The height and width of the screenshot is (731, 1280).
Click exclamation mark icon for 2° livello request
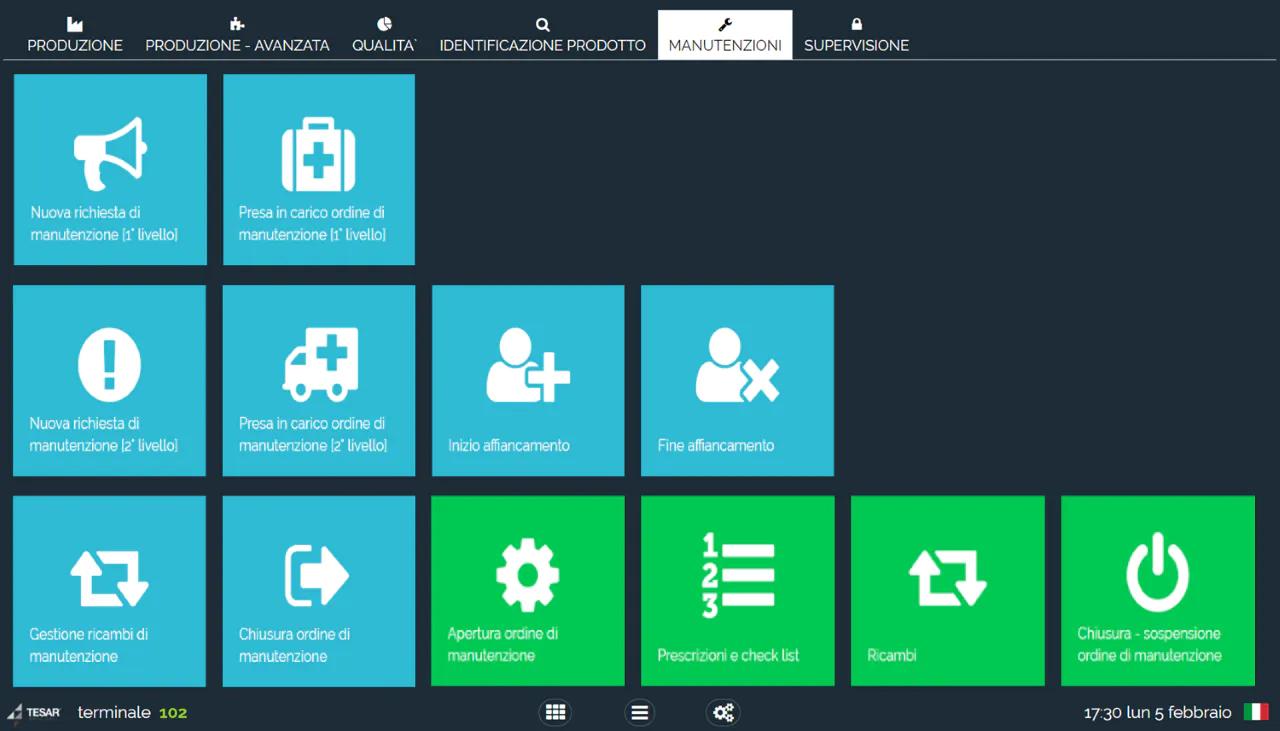(110, 365)
